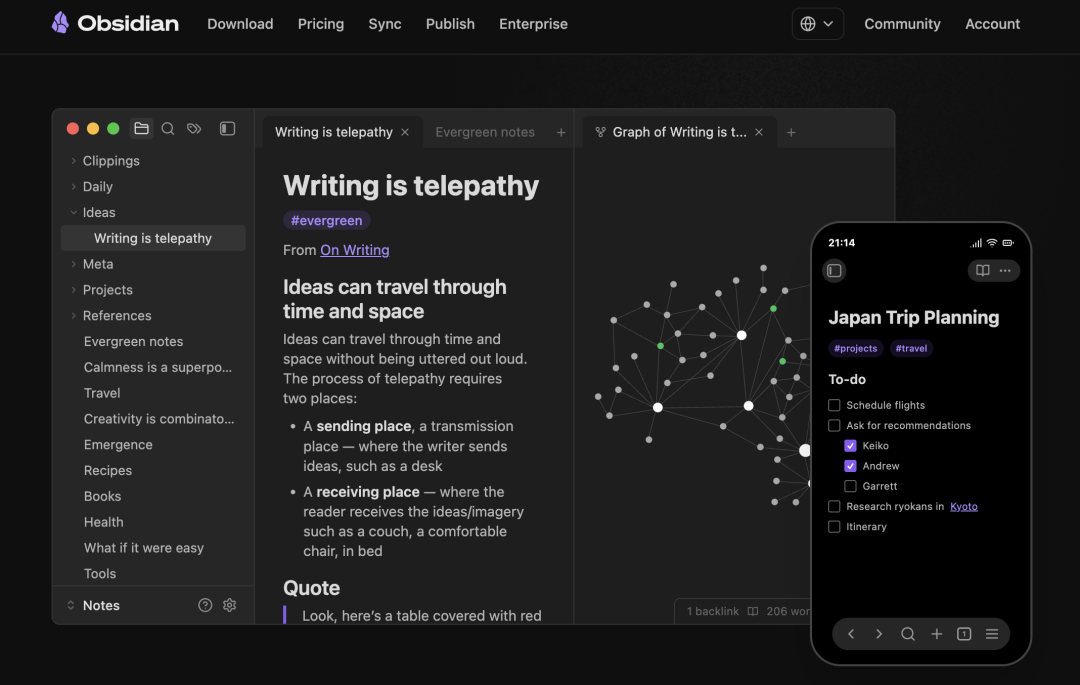Viewport: 1080px width, 685px height.
Task: Click the #travel tag on phone
Action: 911,348
